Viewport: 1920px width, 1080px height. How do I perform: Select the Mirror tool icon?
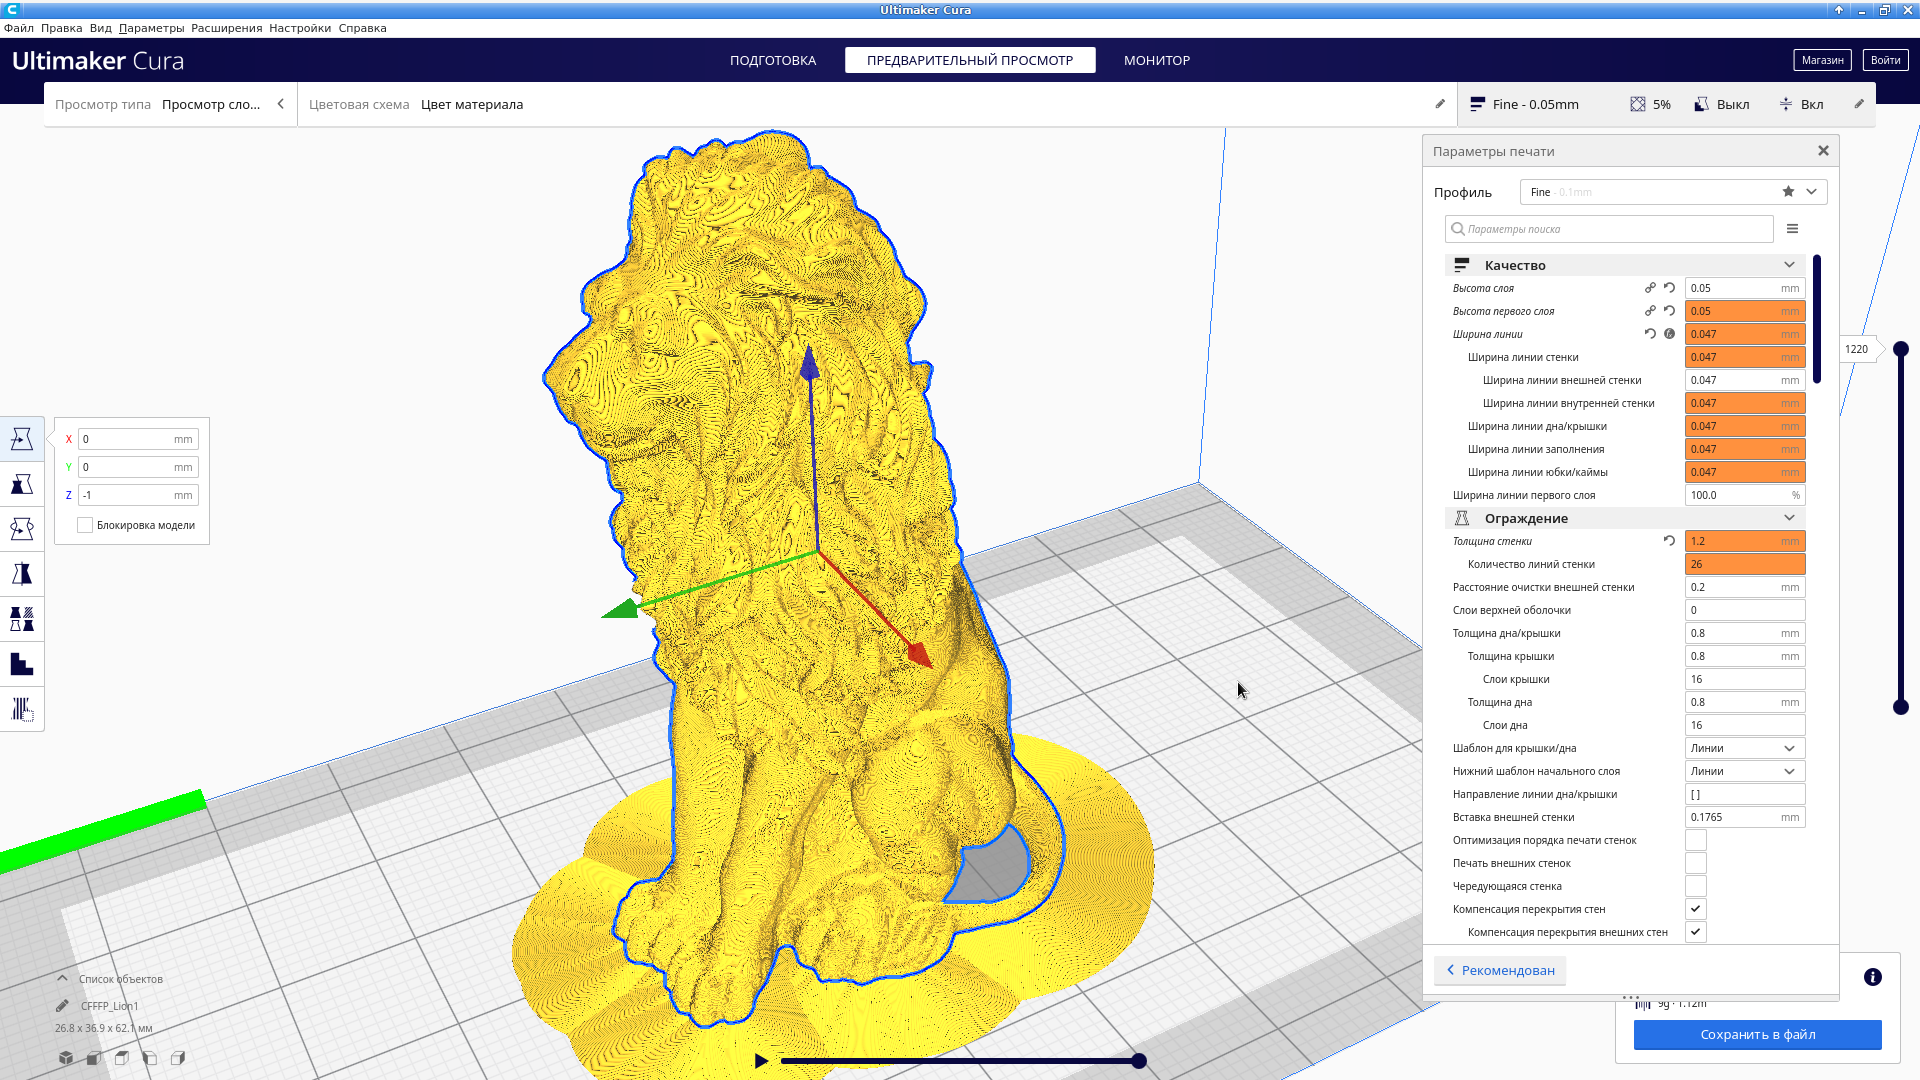click(22, 574)
